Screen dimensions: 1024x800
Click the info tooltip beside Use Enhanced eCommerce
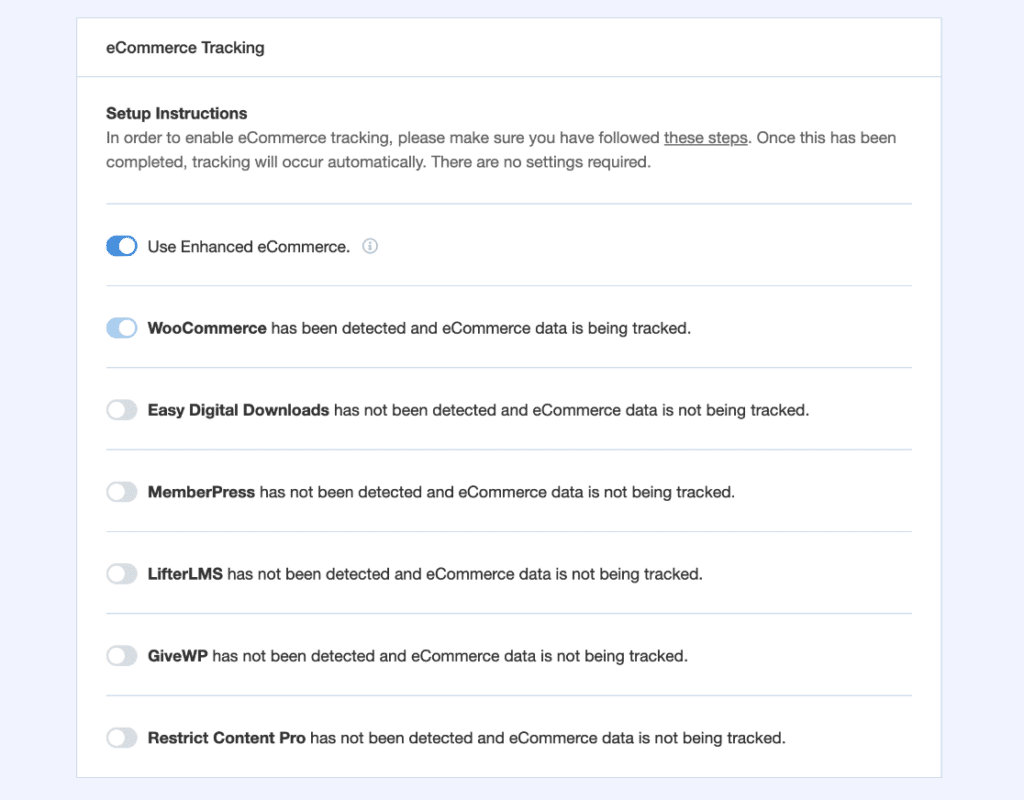point(370,246)
